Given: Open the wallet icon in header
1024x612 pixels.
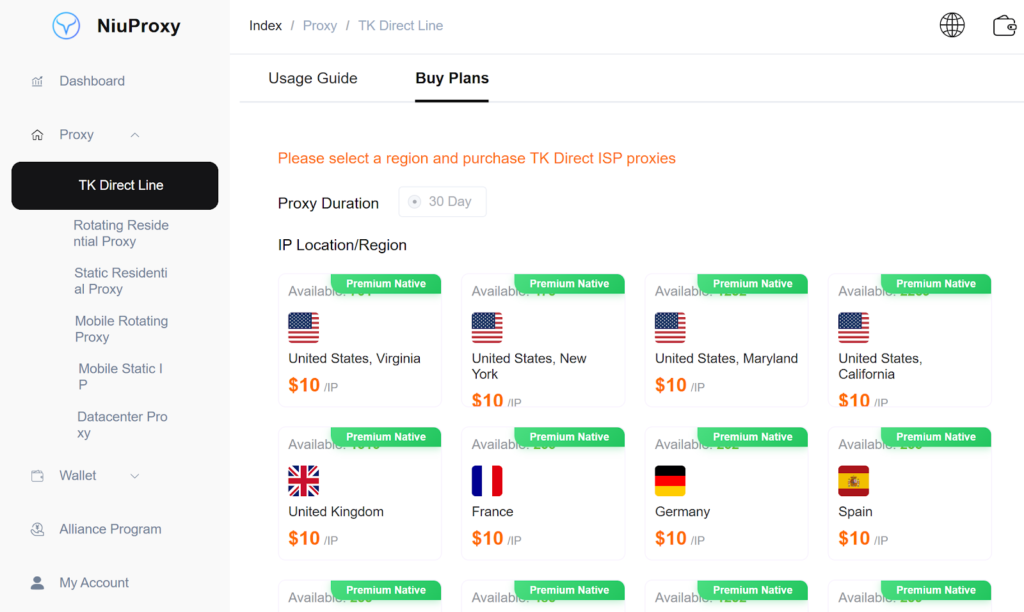Looking at the screenshot, I should [1004, 25].
